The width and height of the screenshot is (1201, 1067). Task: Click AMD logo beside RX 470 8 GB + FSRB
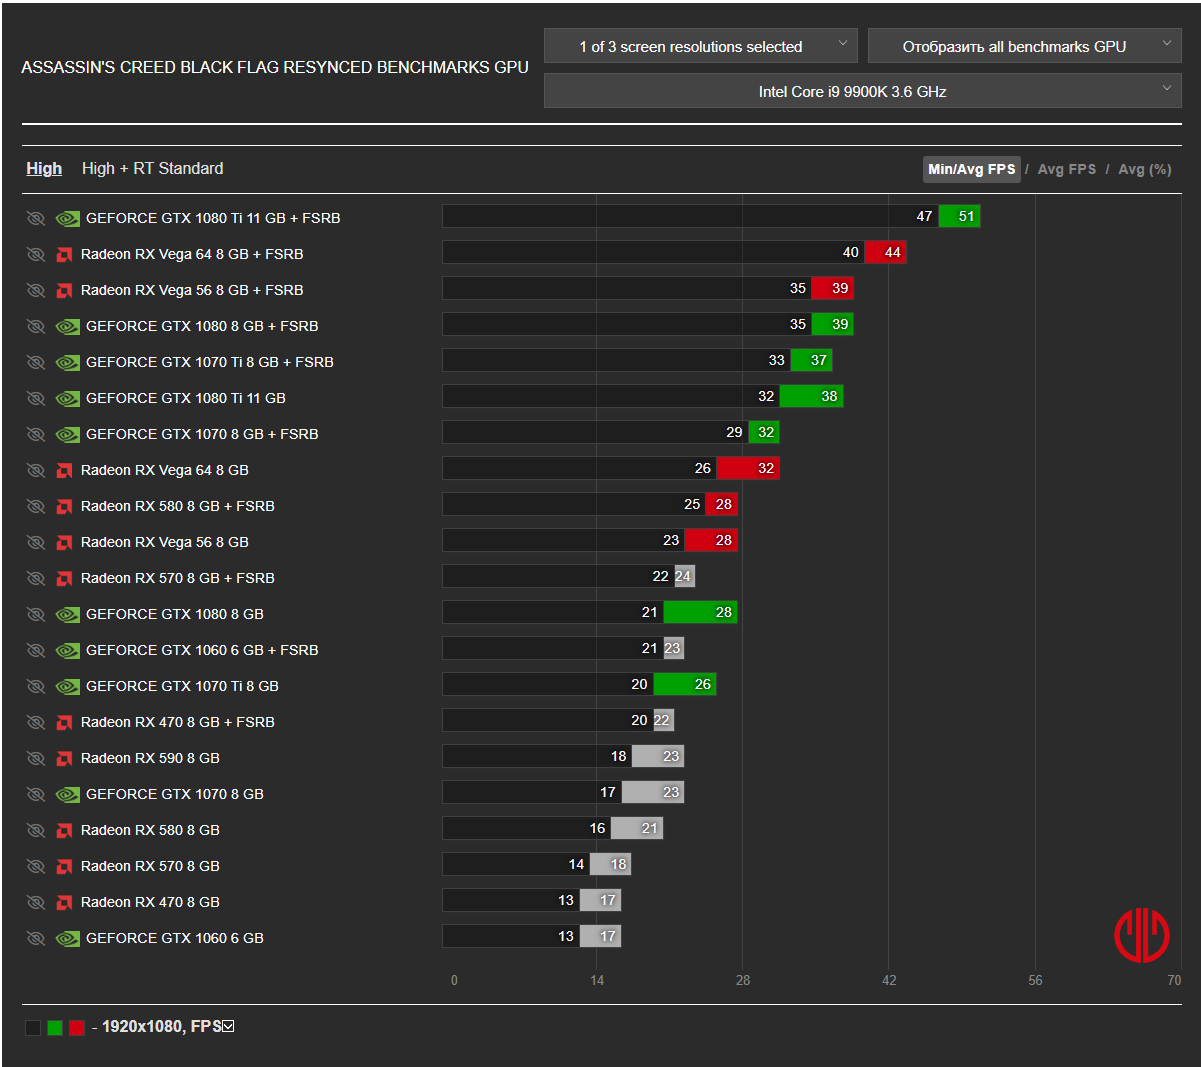(x=64, y=722)
